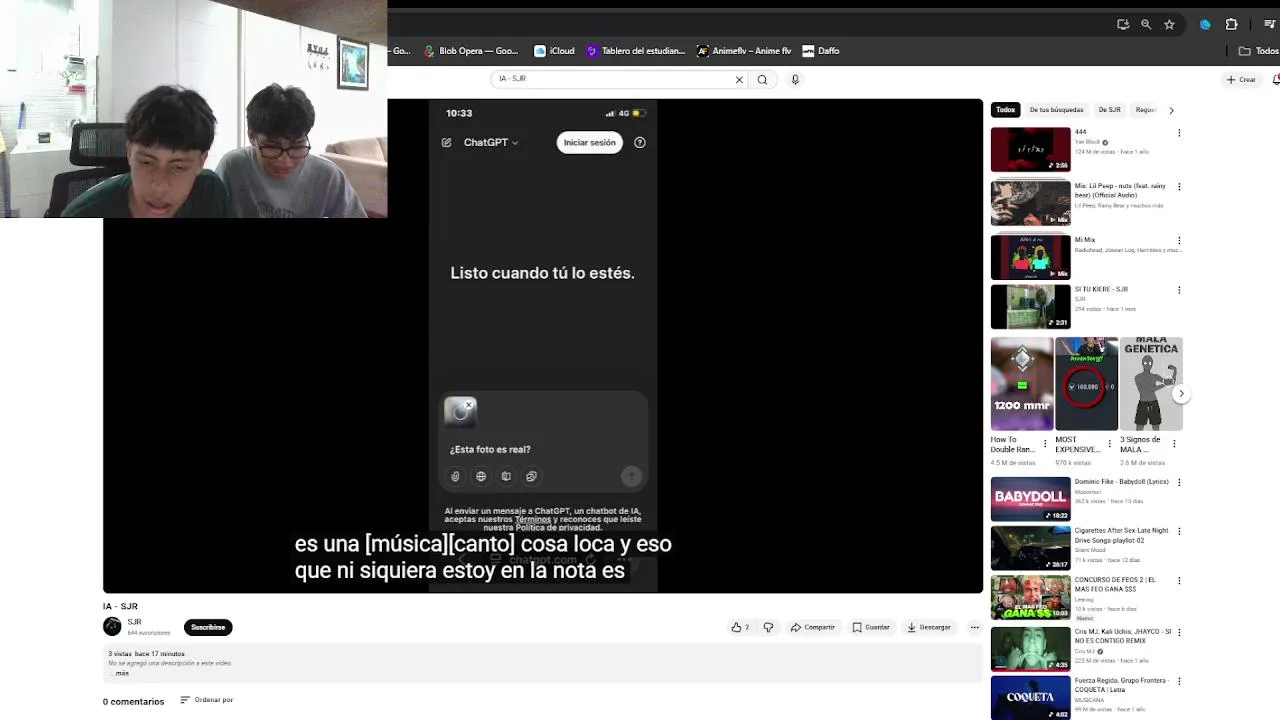Play the COQUETA video thumbnail

coord(1030,698)
